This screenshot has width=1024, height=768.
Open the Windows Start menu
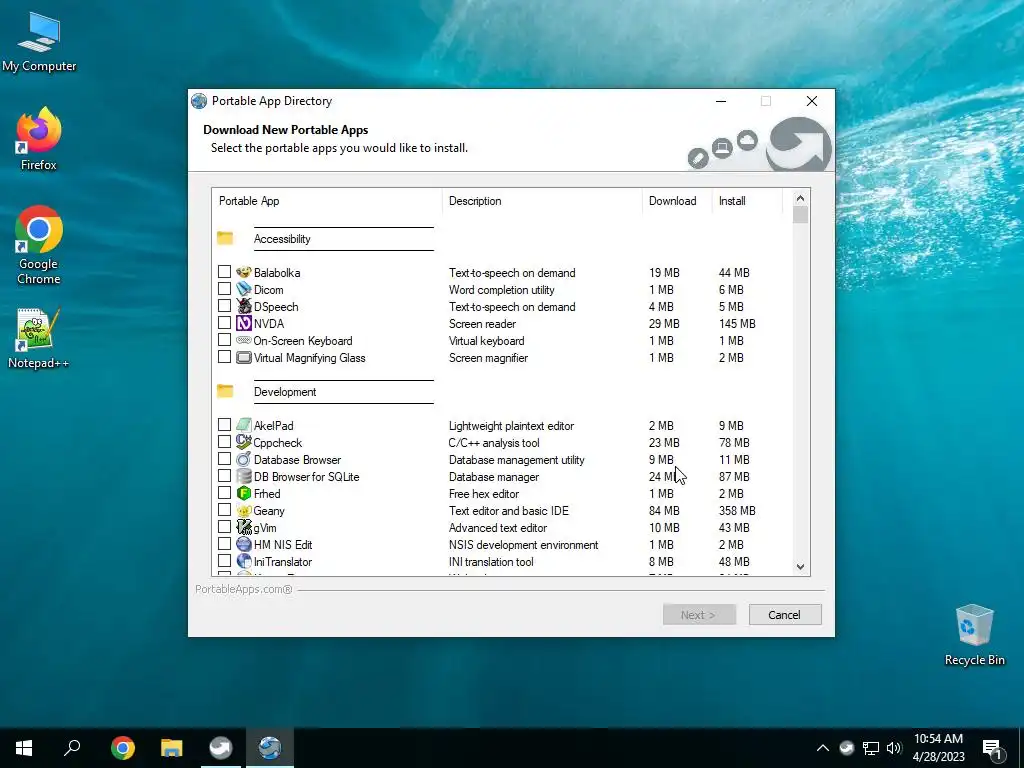click(x=24, y=748)
